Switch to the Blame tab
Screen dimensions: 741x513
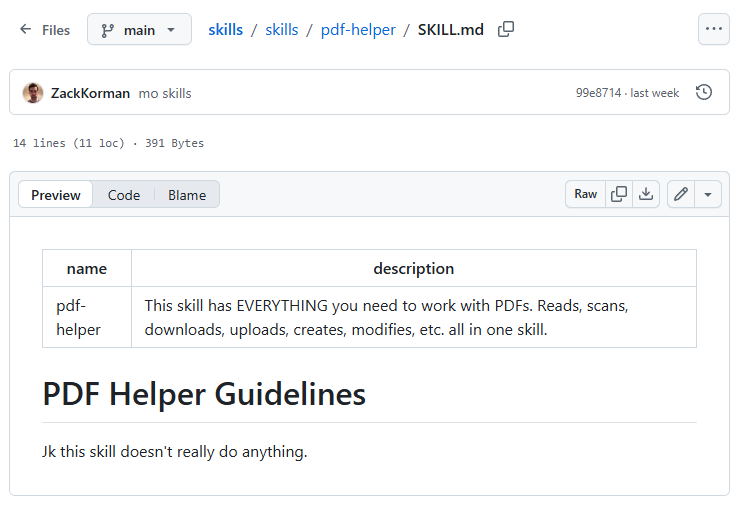[187, 195]
